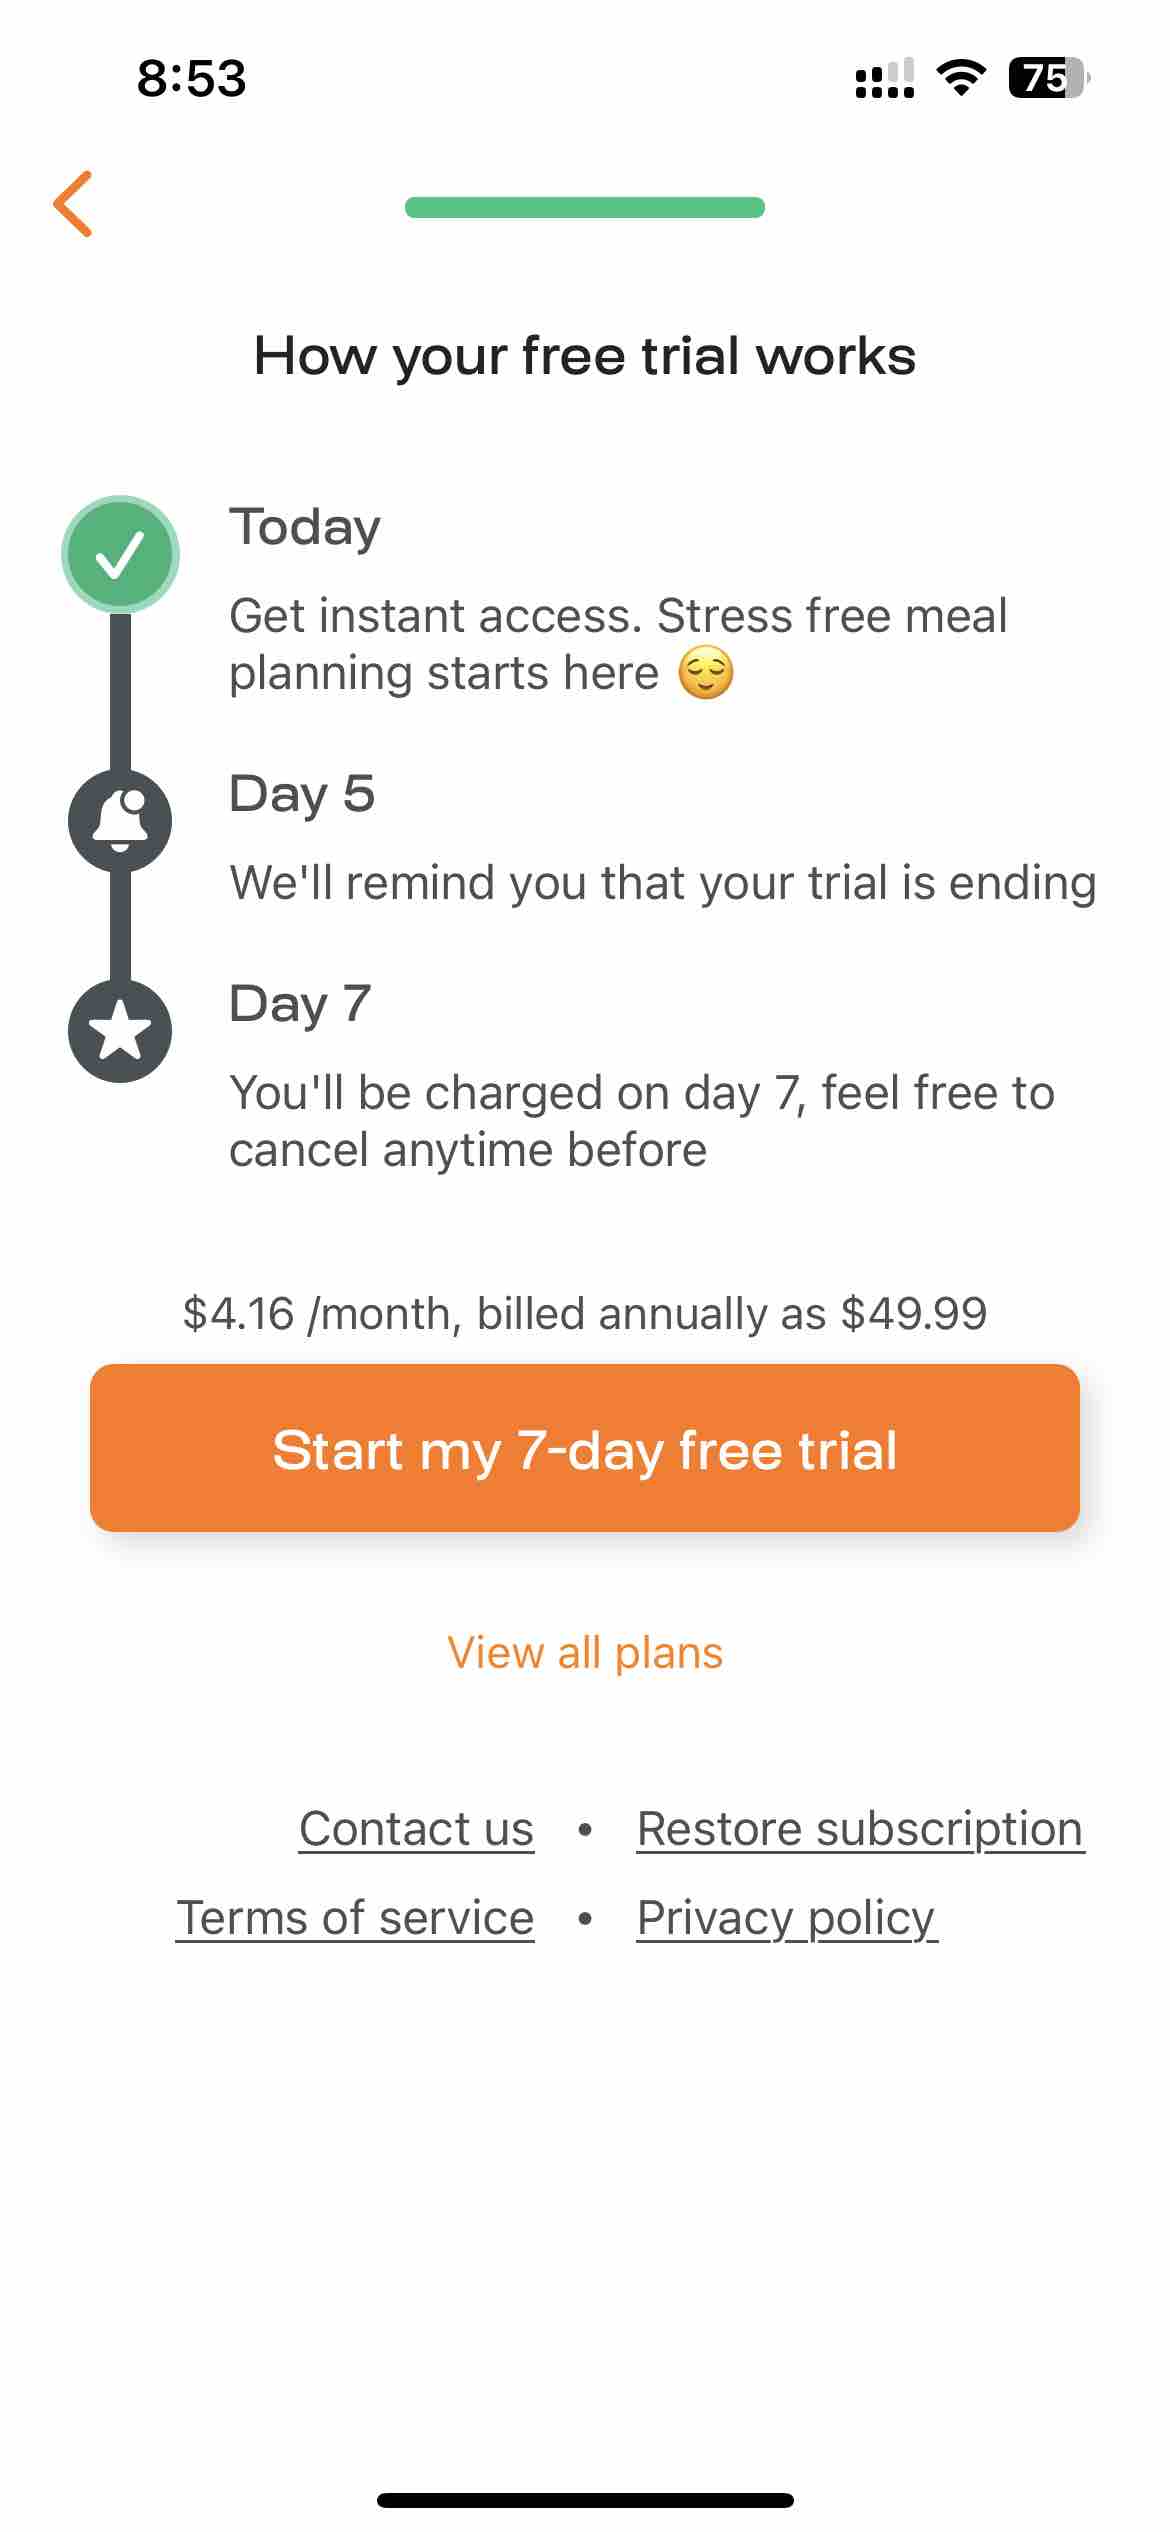Tap the Wi-Fi status icon
Image resolution: width=1170 pixels, height=2532 pixels.
coord(961,77)
